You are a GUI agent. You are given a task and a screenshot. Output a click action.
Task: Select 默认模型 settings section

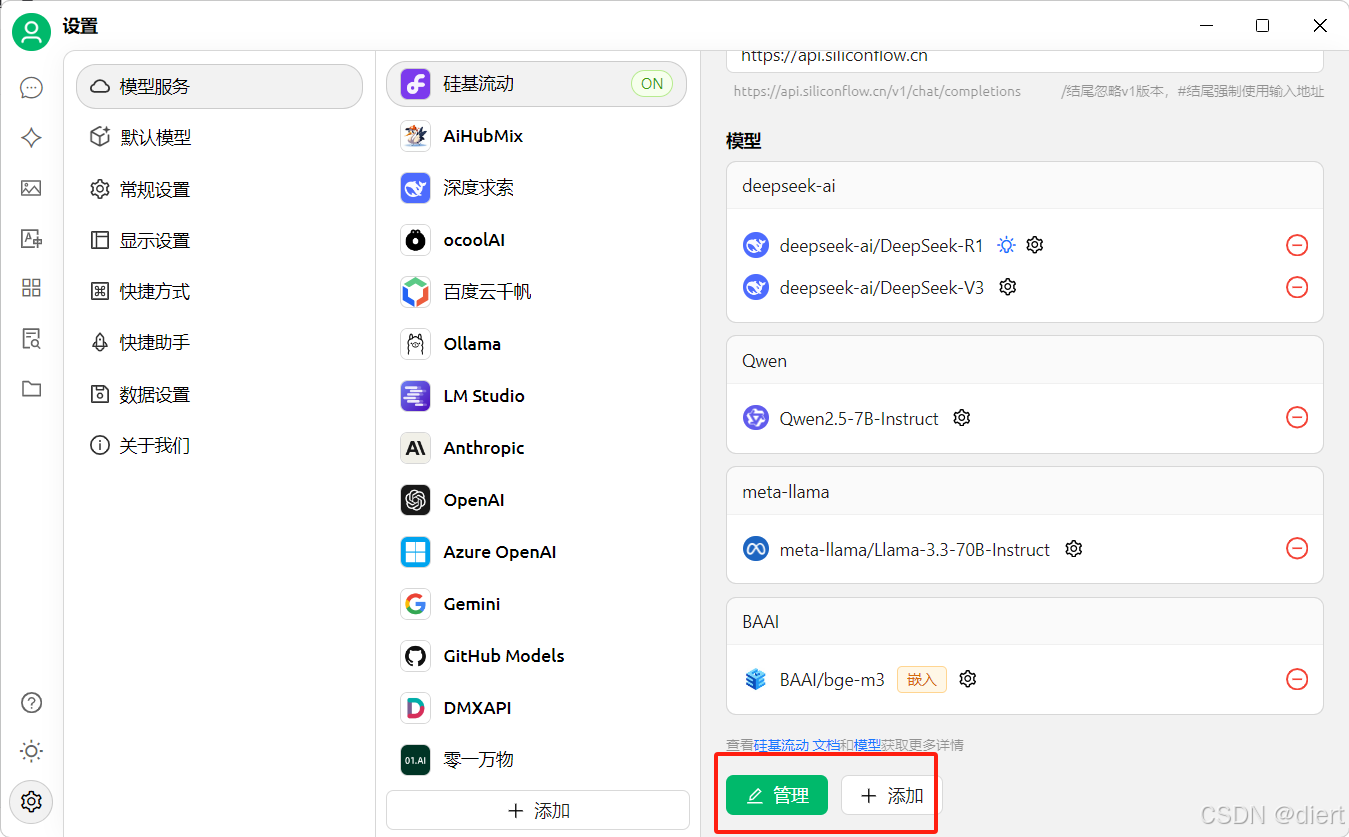tap(219, 137)
